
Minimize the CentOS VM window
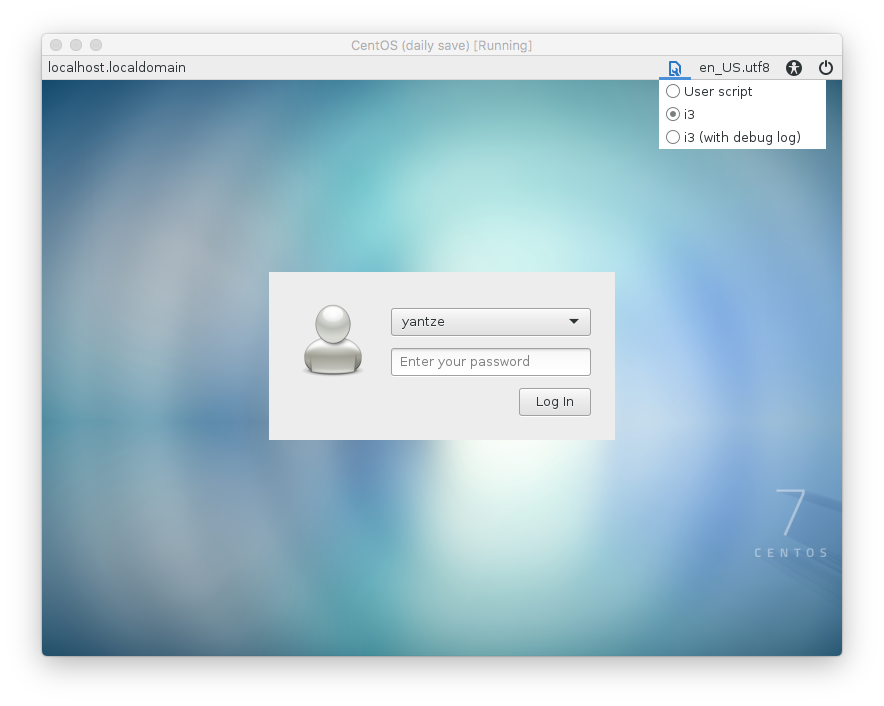(x=76, y=45)
